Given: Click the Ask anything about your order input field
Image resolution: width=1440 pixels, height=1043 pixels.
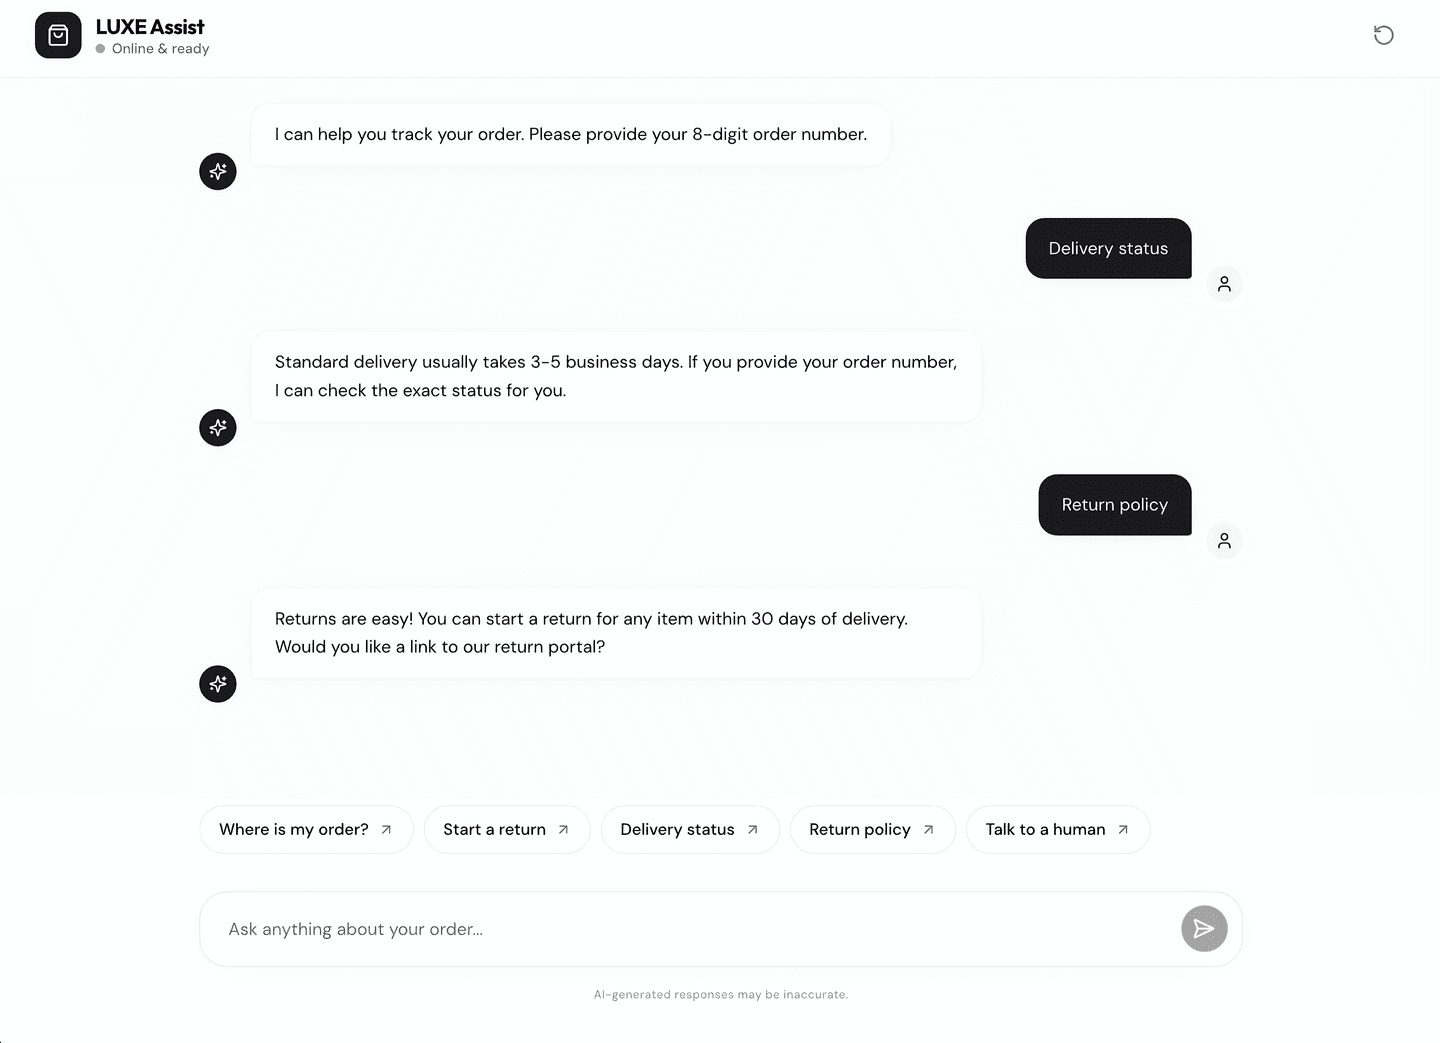Looking at the screenshot, I should [700, 928].
